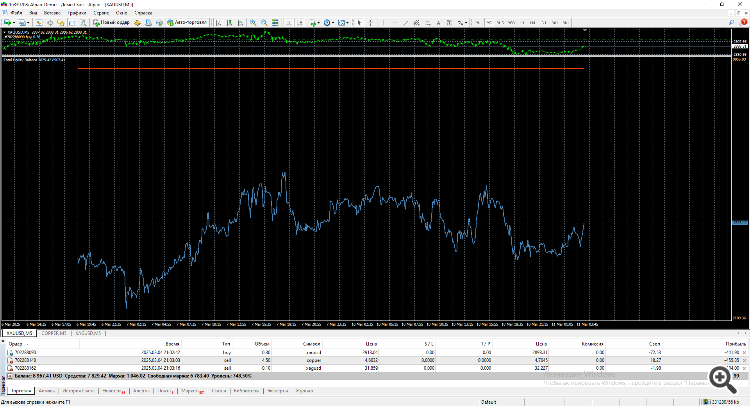Close the xagusd sell order

click(x=744, y=368)
